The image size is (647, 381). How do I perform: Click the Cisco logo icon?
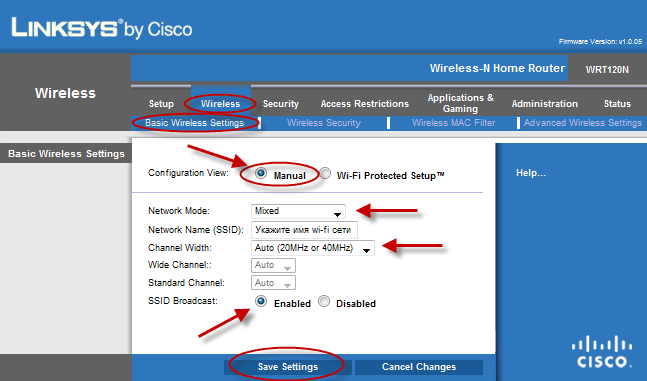(x=602, y=352)
